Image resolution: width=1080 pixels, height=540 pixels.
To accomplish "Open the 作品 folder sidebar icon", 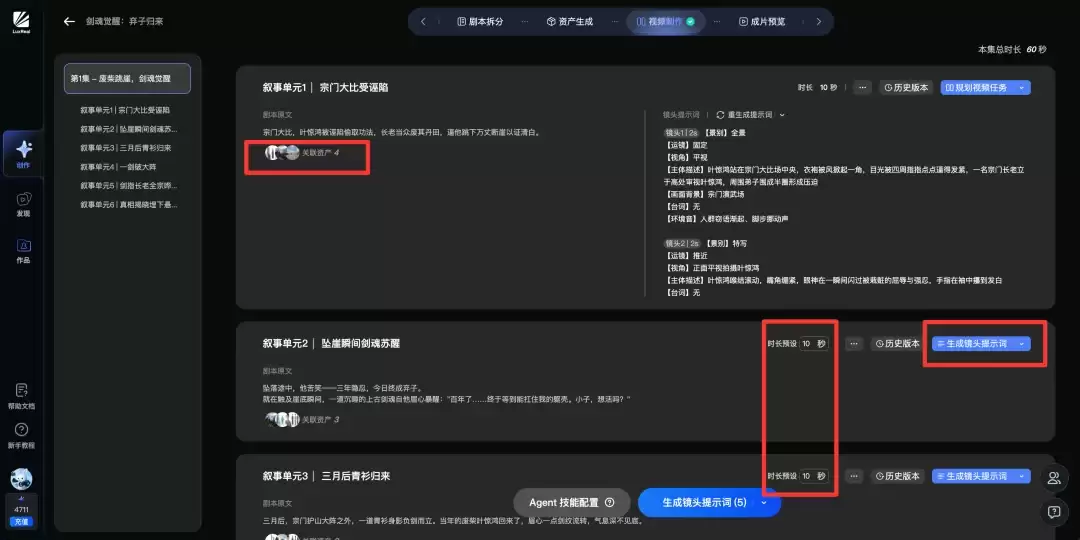I will pyautogui.click(x=23, y=246).
